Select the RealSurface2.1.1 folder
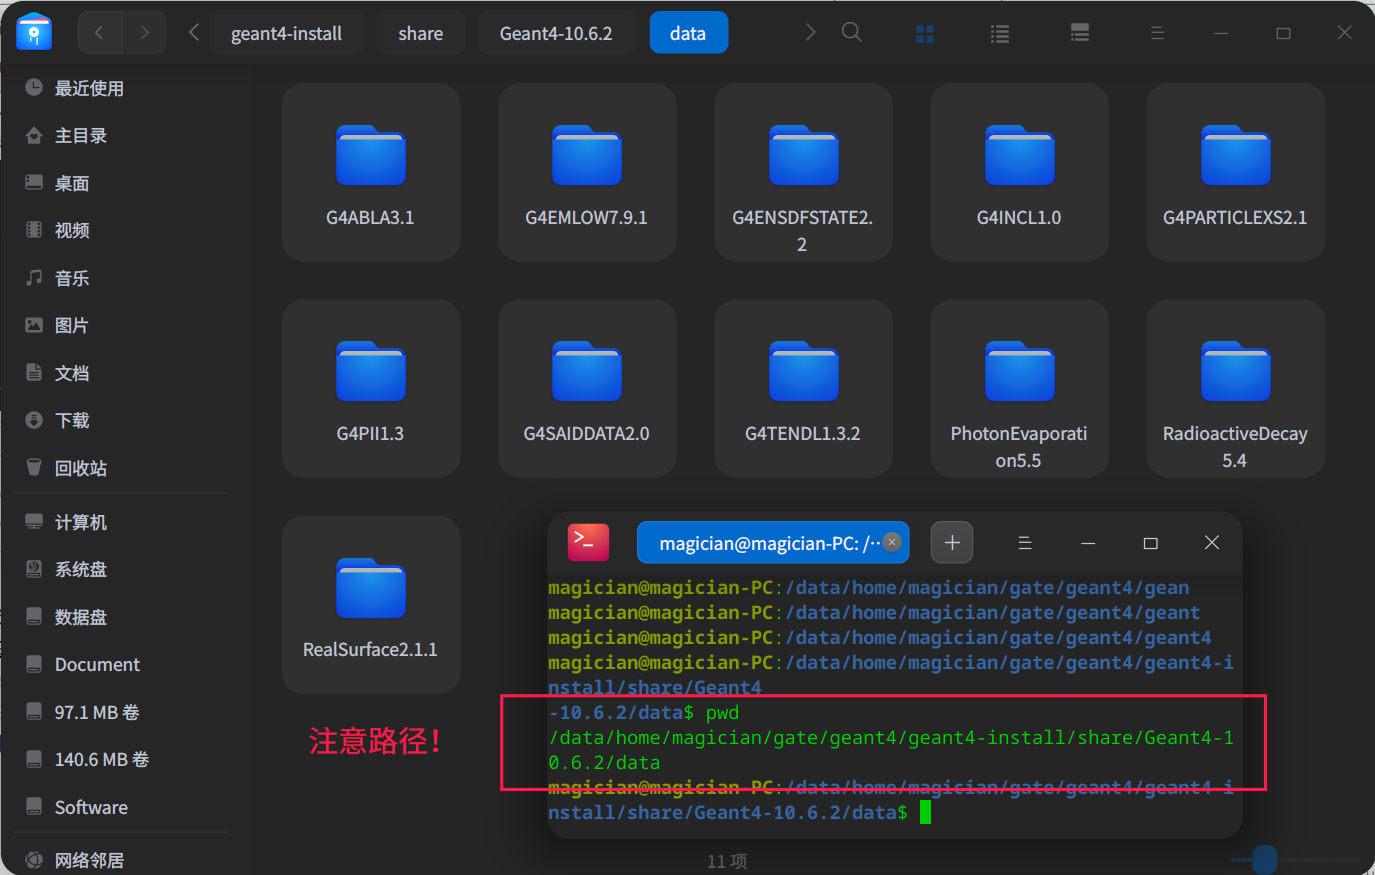The height and width of the screenshot is (875, 1375). pyautogui.click(x=371, y=604)
